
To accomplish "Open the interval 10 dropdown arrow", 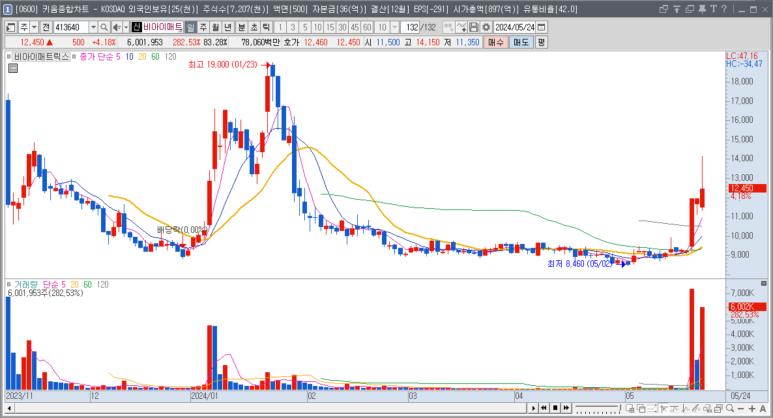I will pyautogui.click(x=394, y=27).
